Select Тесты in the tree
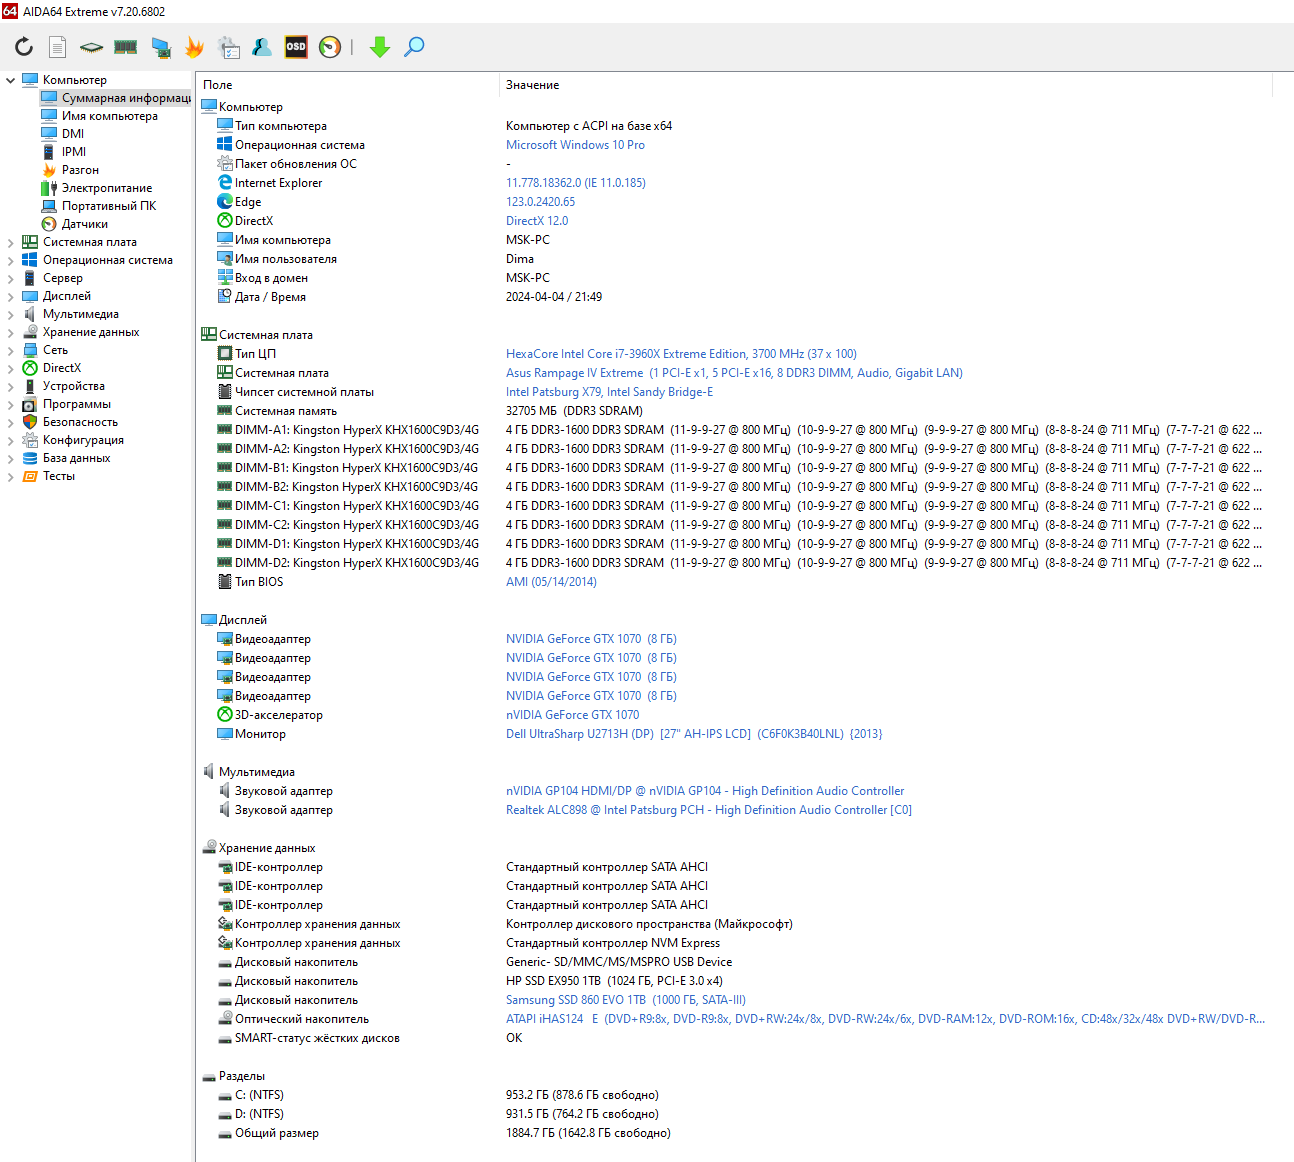 click(59, 476)
